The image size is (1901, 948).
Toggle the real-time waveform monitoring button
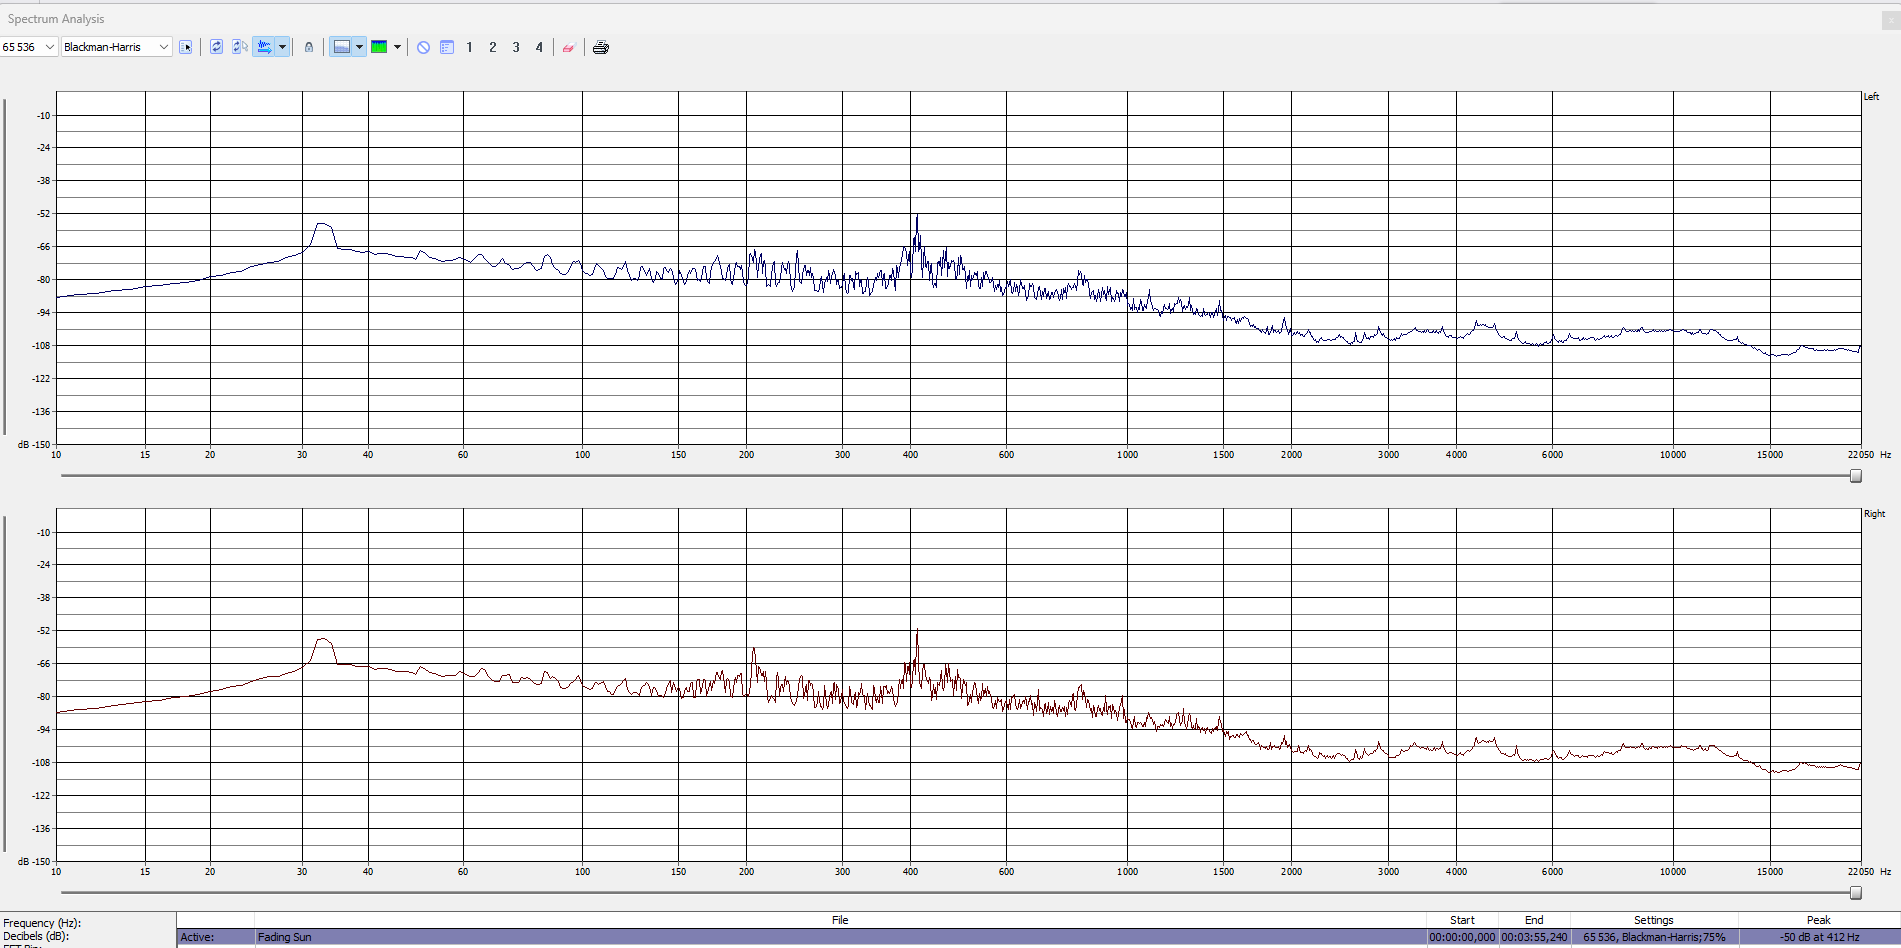(x=264, y=47)
